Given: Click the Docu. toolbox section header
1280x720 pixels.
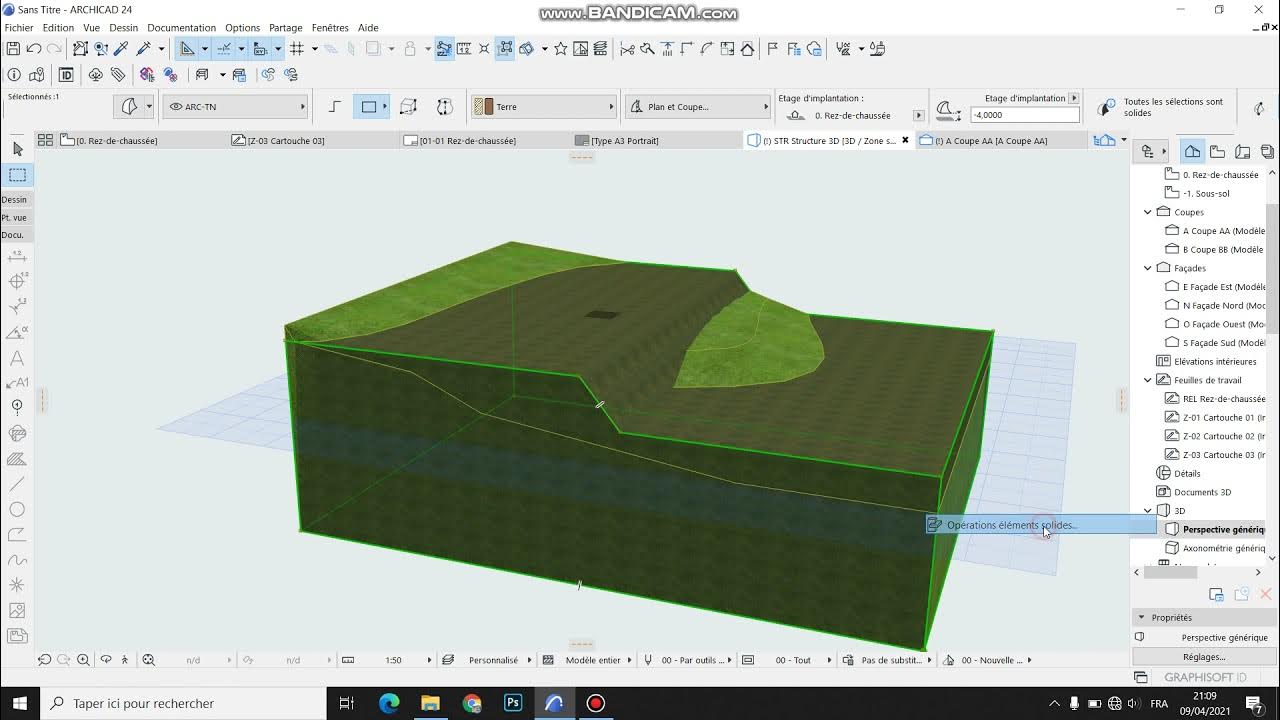Looking at the screenshot, I should [15, 235].
